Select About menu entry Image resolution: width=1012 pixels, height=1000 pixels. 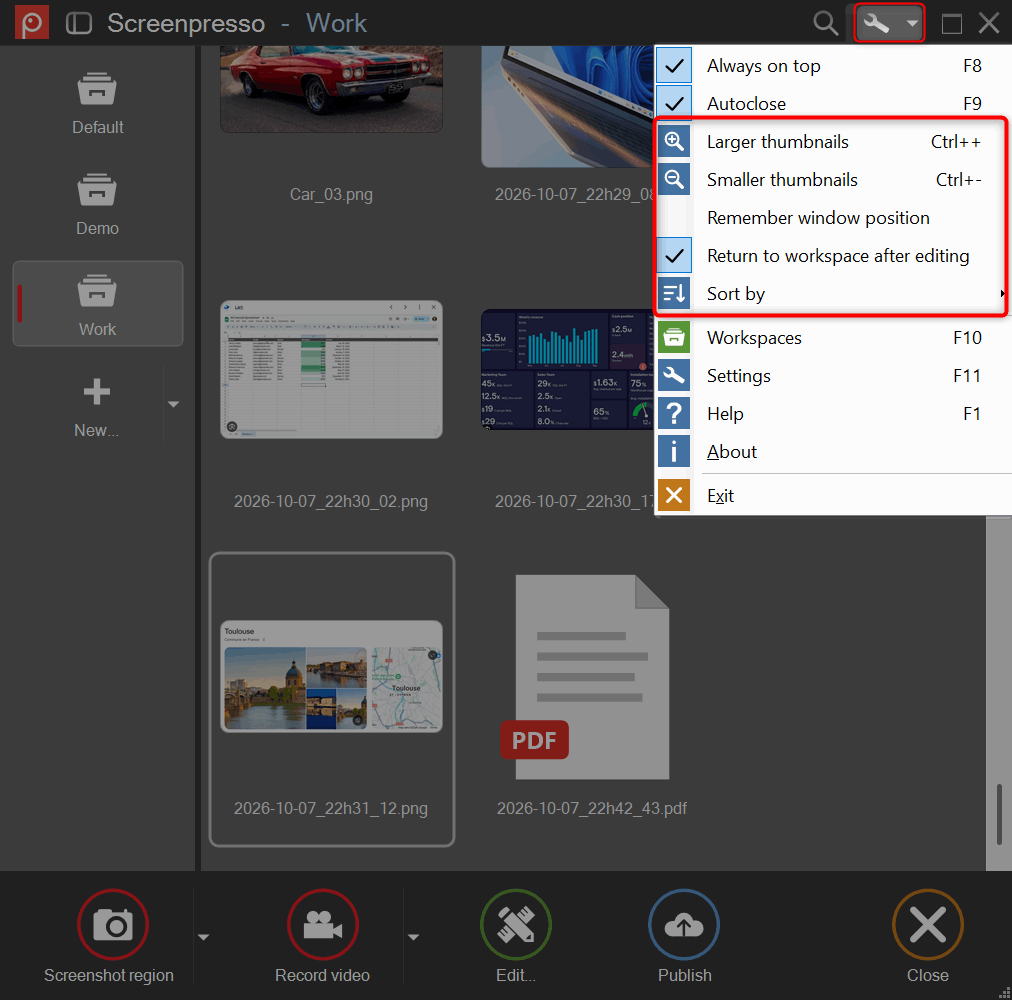[x=833, y=452]
